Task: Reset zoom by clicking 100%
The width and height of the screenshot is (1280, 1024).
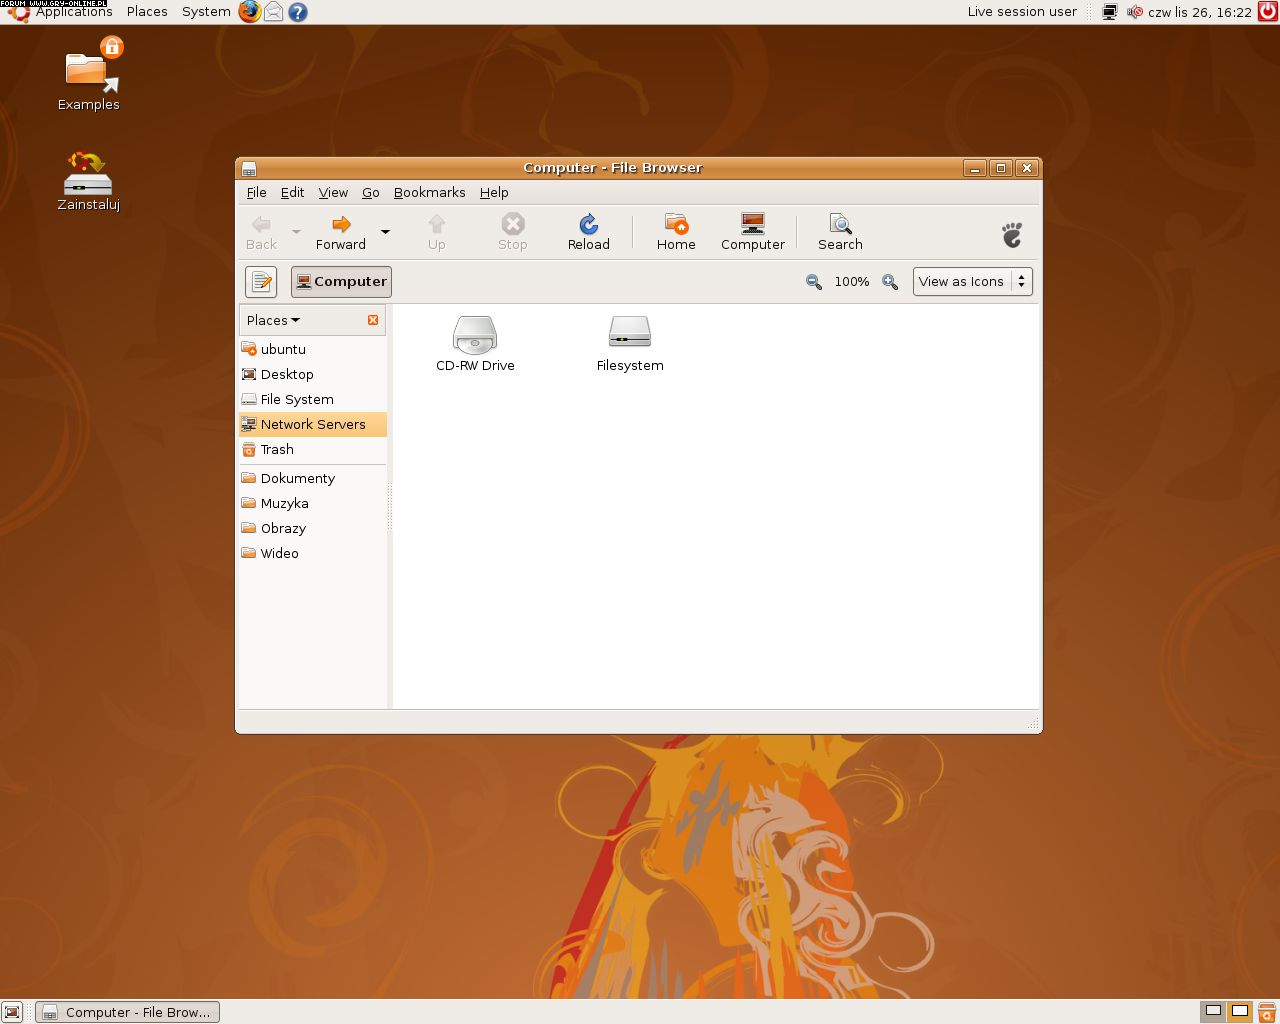Action: pyautogui.click(x=852, y=282)
